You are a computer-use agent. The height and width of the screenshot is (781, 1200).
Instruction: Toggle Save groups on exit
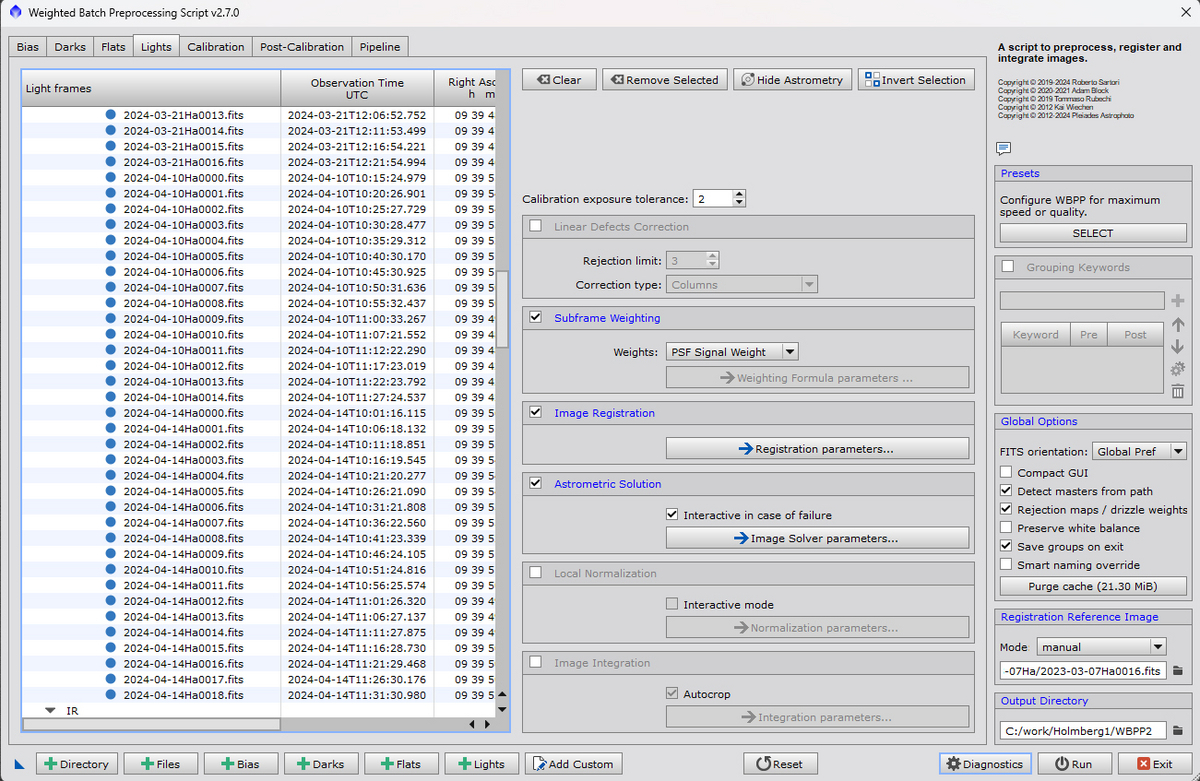(x=1007, y=546)
